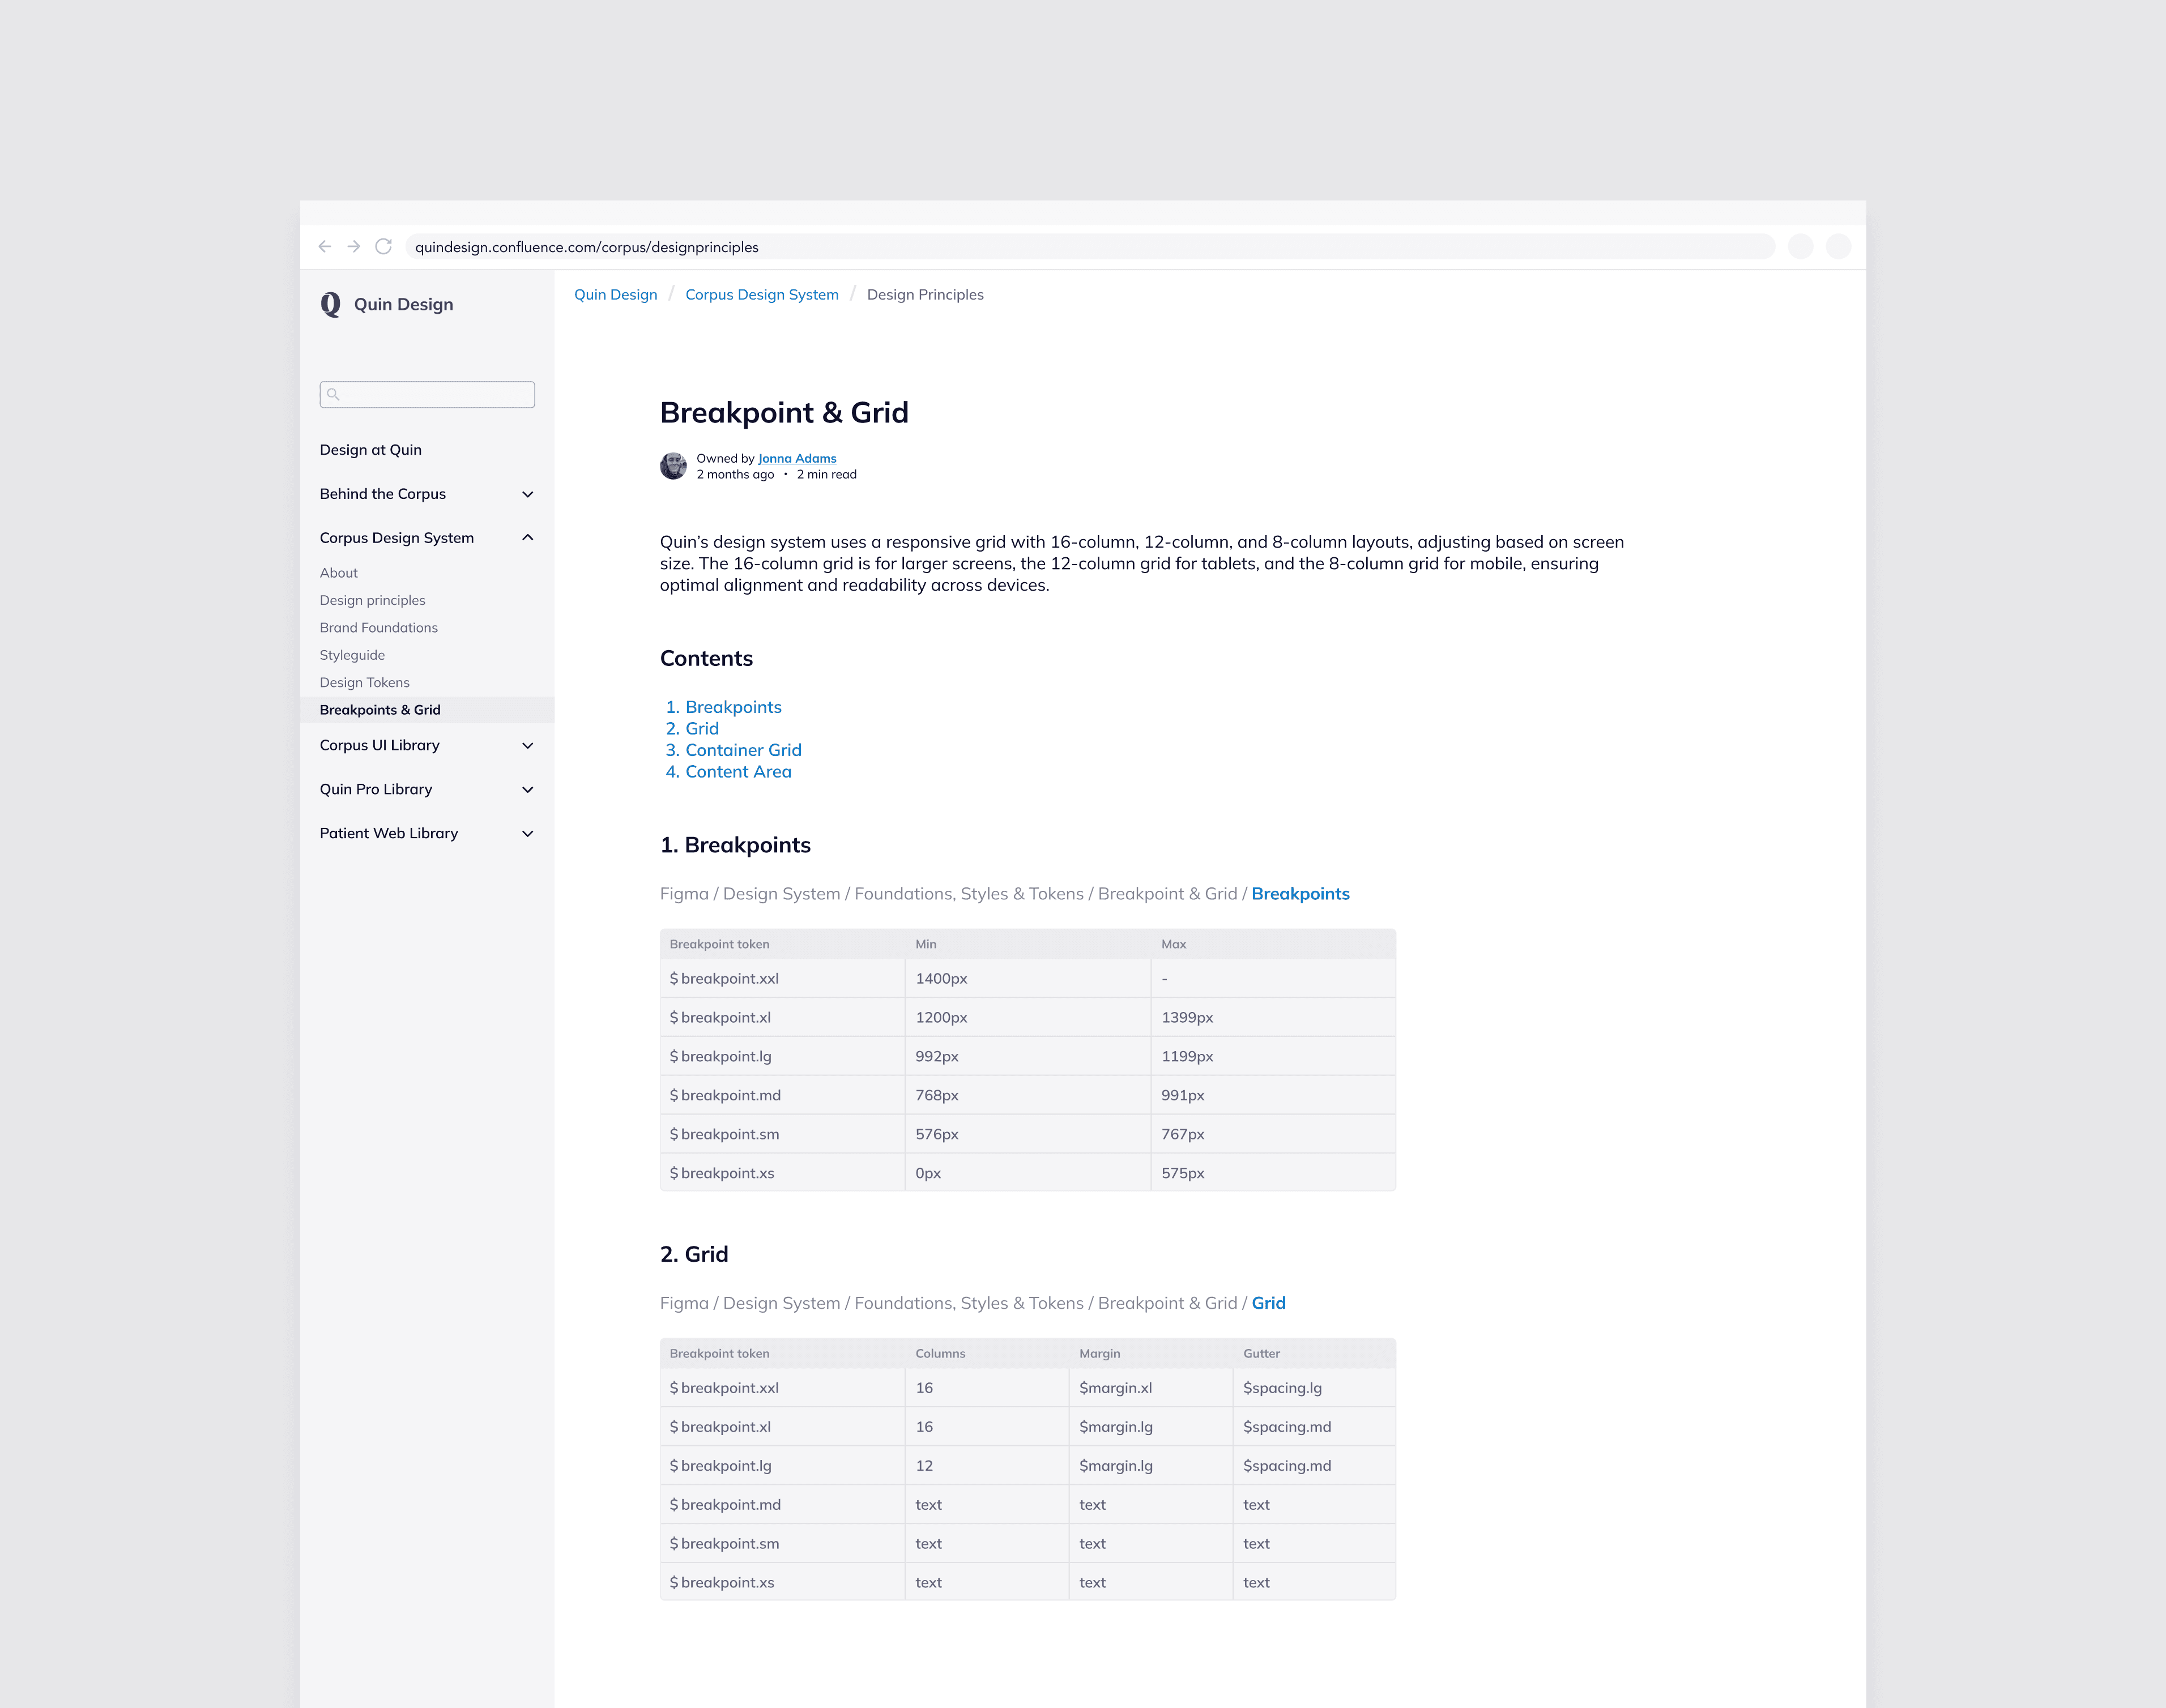Click the browser back arrow
The height and width of the screenshot is (1708, 2166).
click(x=325, y=246)
